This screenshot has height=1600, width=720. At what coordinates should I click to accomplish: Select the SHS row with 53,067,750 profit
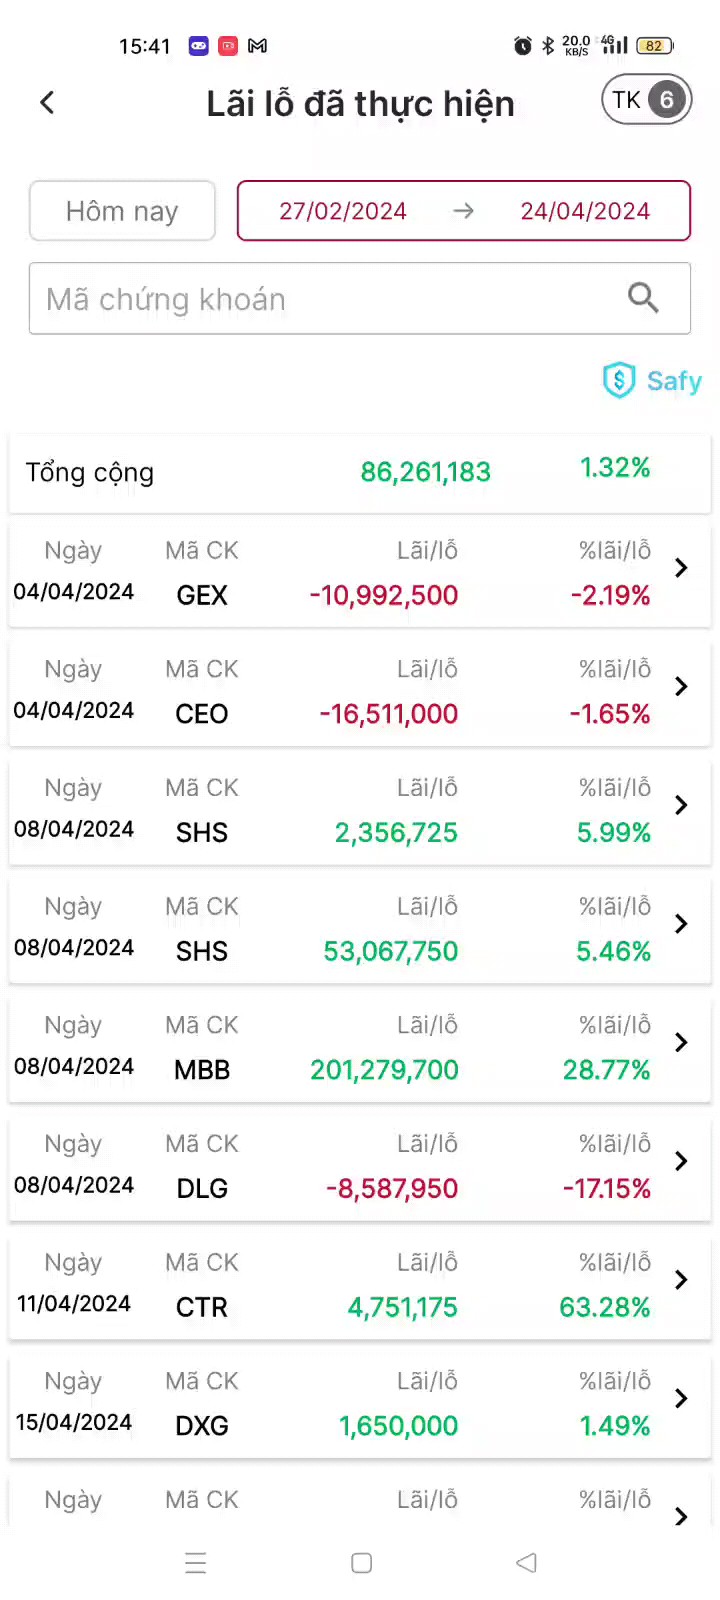(x=360, y=931)
